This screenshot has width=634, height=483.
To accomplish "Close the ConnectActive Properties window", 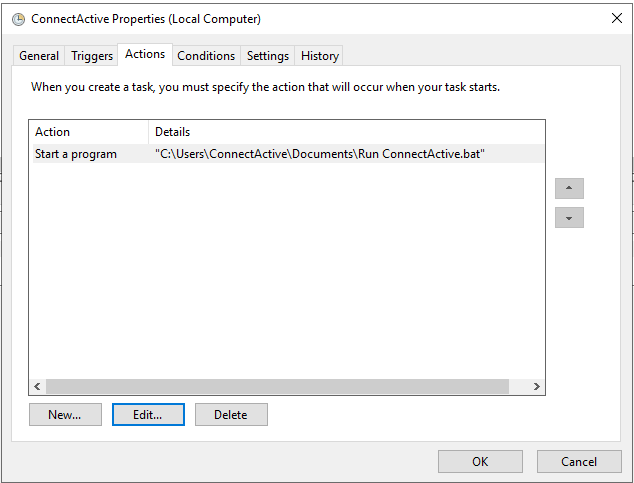I will click(617, 18).
